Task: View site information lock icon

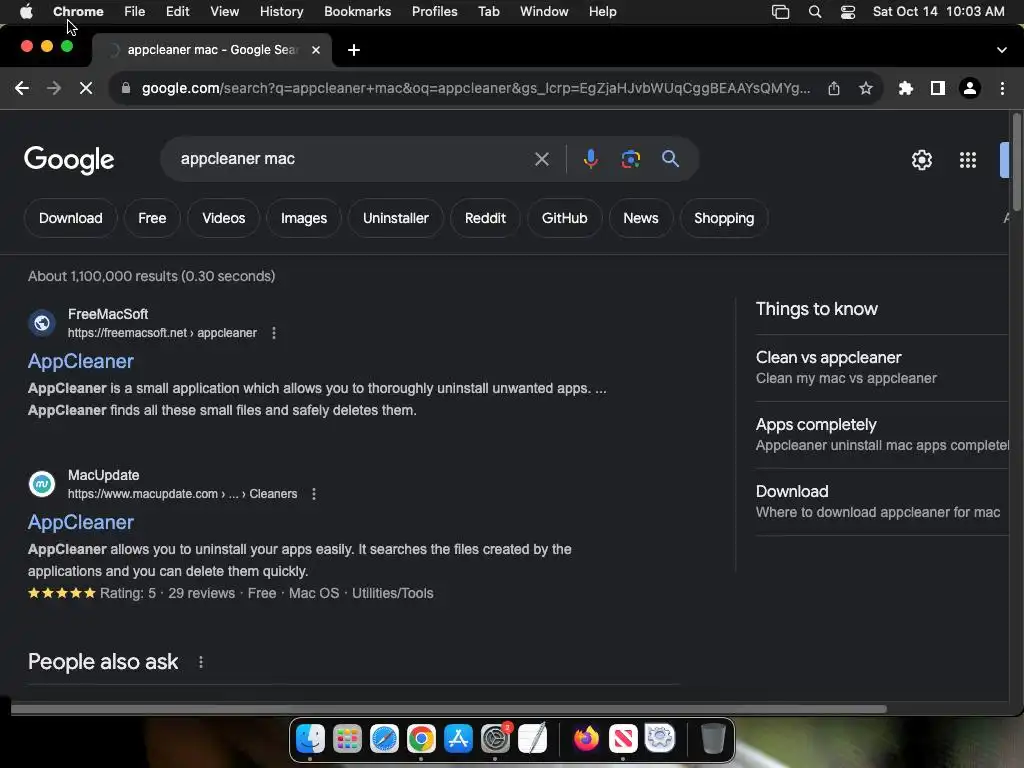Action: point(126,88)
